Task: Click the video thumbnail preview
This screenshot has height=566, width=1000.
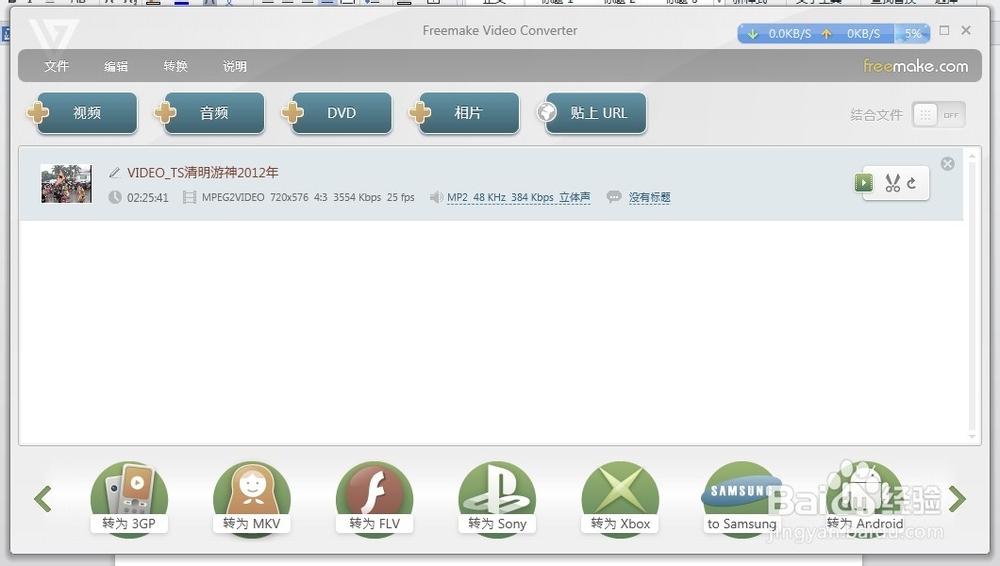Action: (66, 184)
